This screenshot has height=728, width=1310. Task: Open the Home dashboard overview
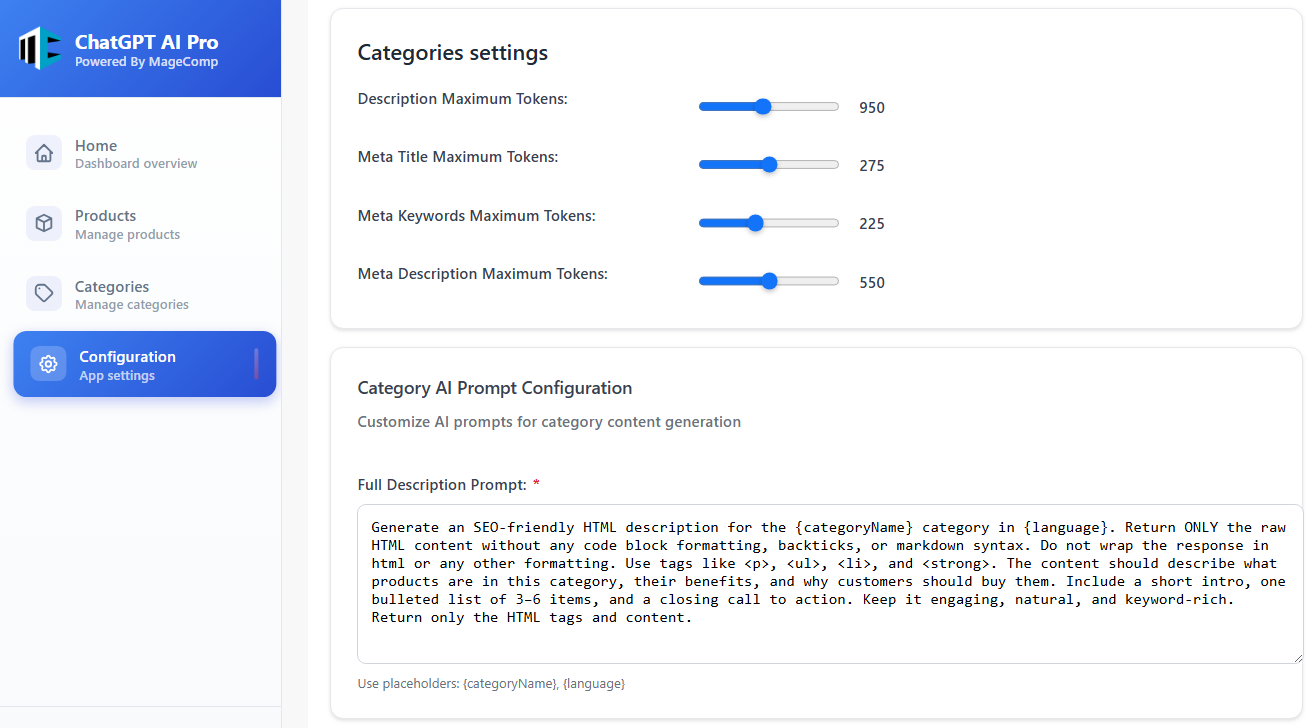[x=135, y=154]
